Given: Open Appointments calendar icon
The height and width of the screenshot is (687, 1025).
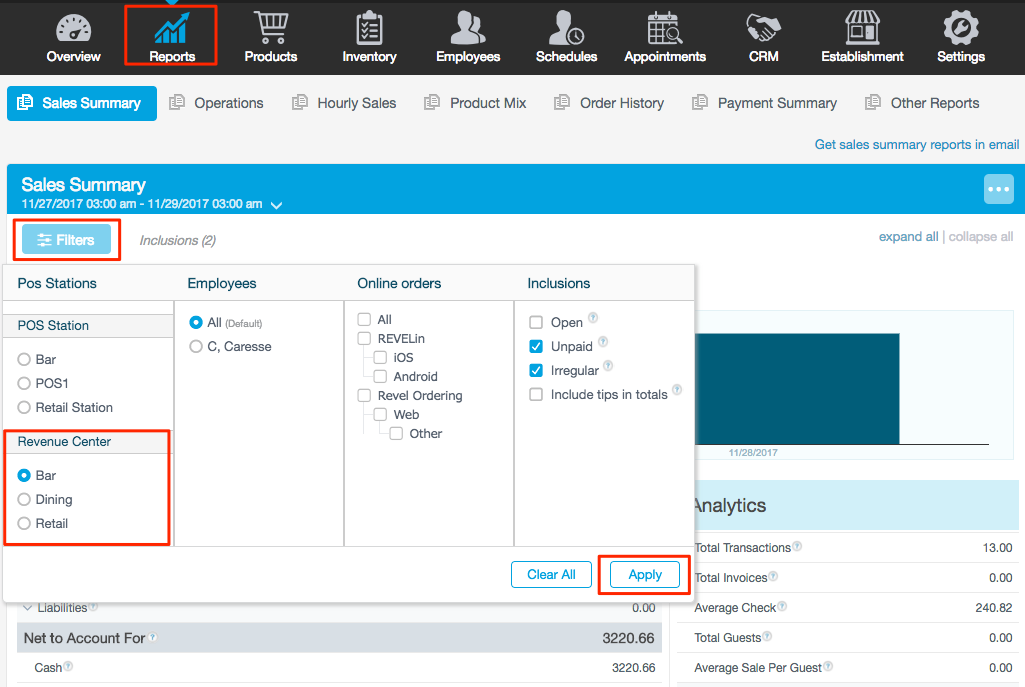Looking at the screenshot, I should point(665,29).
